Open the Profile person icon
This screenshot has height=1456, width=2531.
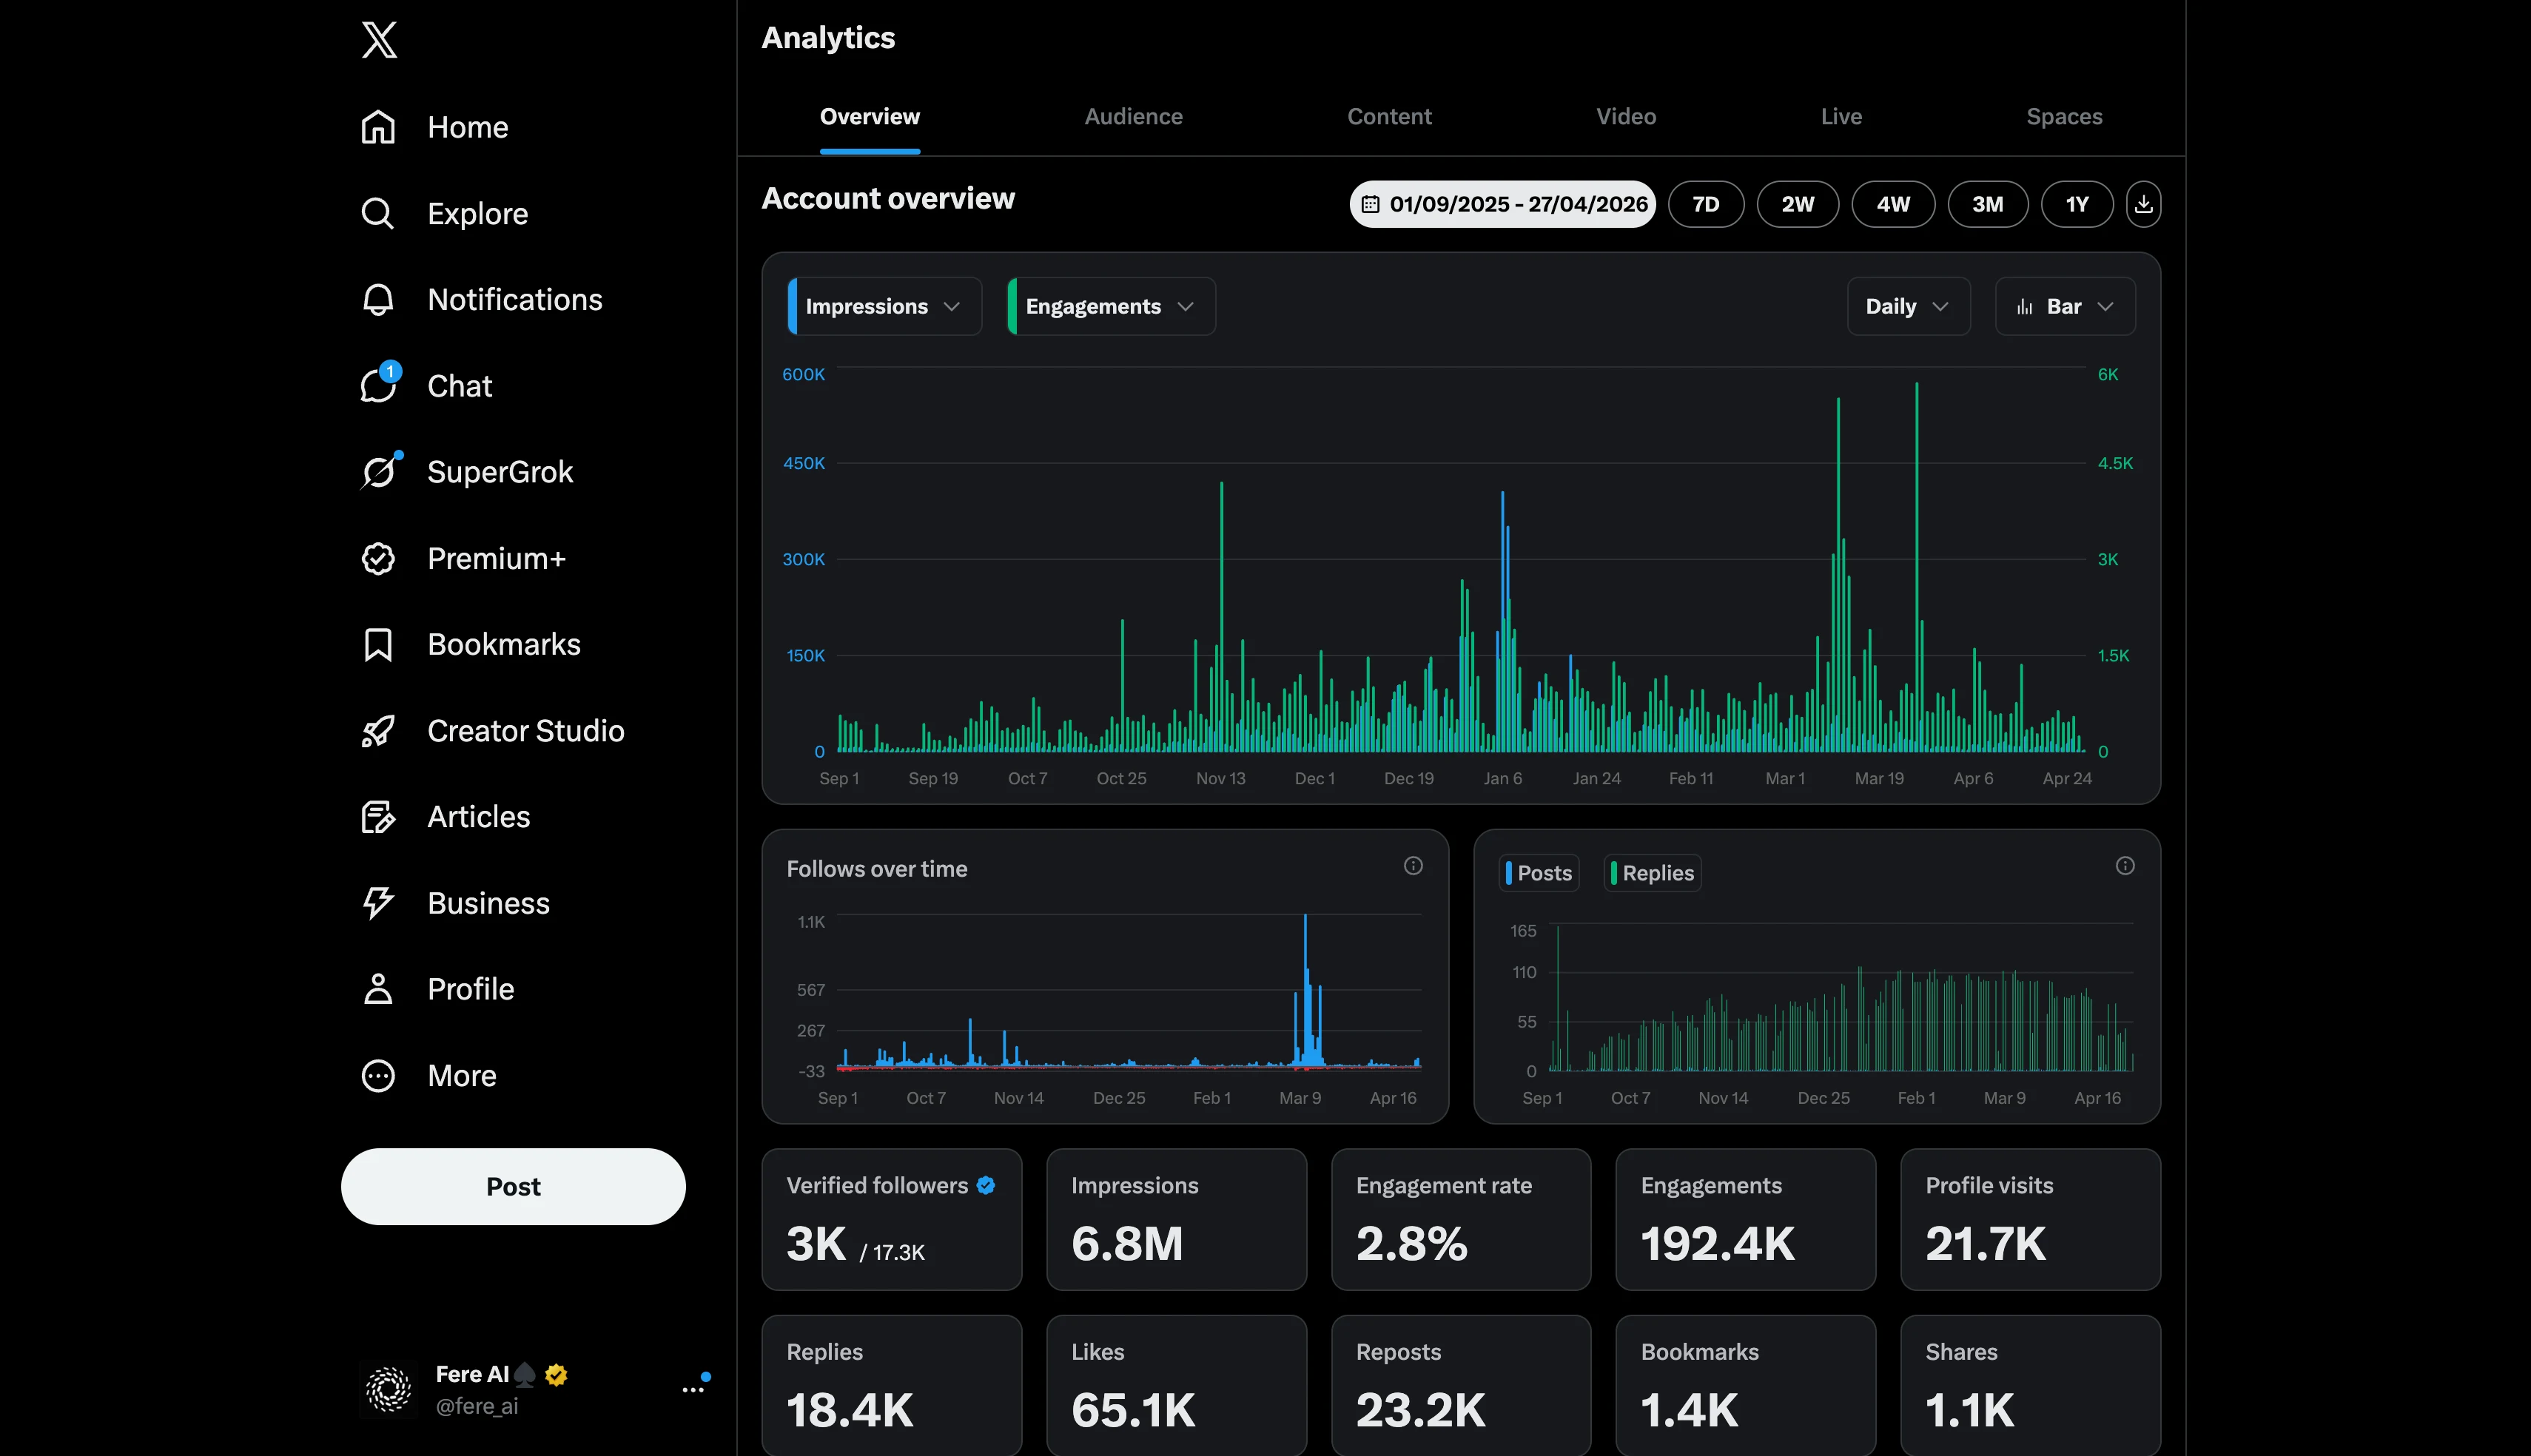pyautogui.click(x=378, y=989)
